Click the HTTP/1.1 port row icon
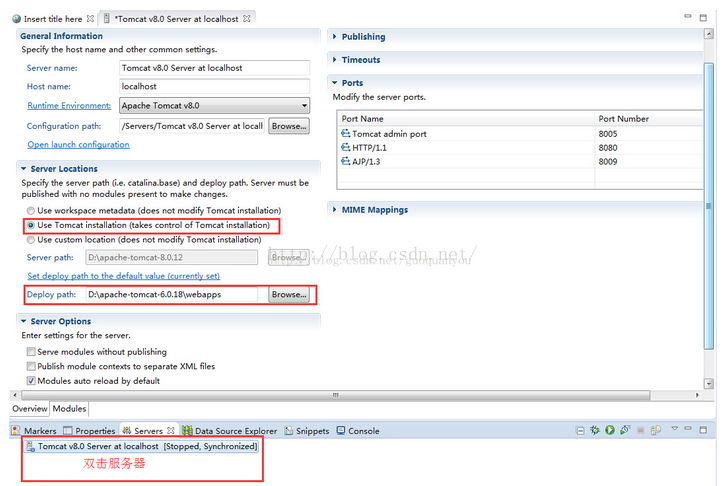726x486 pixels. point(345,147)
